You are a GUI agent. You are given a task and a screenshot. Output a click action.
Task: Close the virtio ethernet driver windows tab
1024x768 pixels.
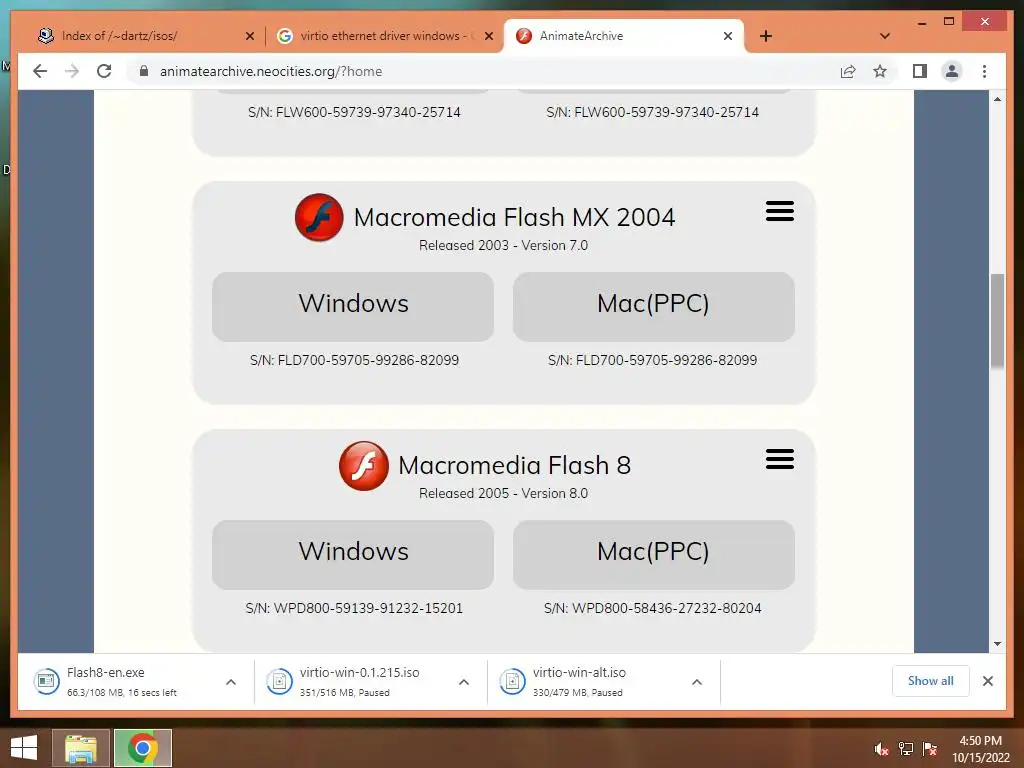[488, 36]
